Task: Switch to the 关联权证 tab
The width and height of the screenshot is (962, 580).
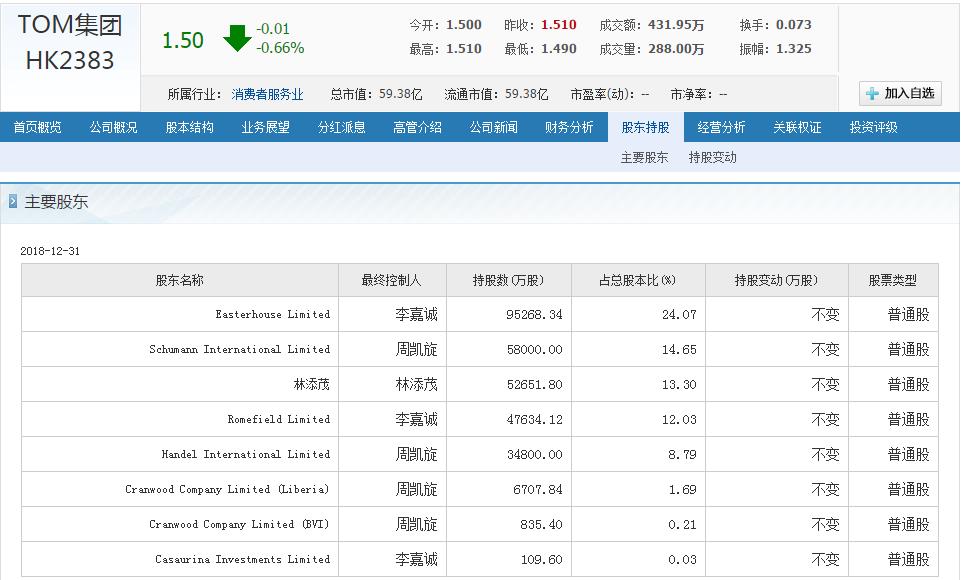Action: [x=797, y=127]
